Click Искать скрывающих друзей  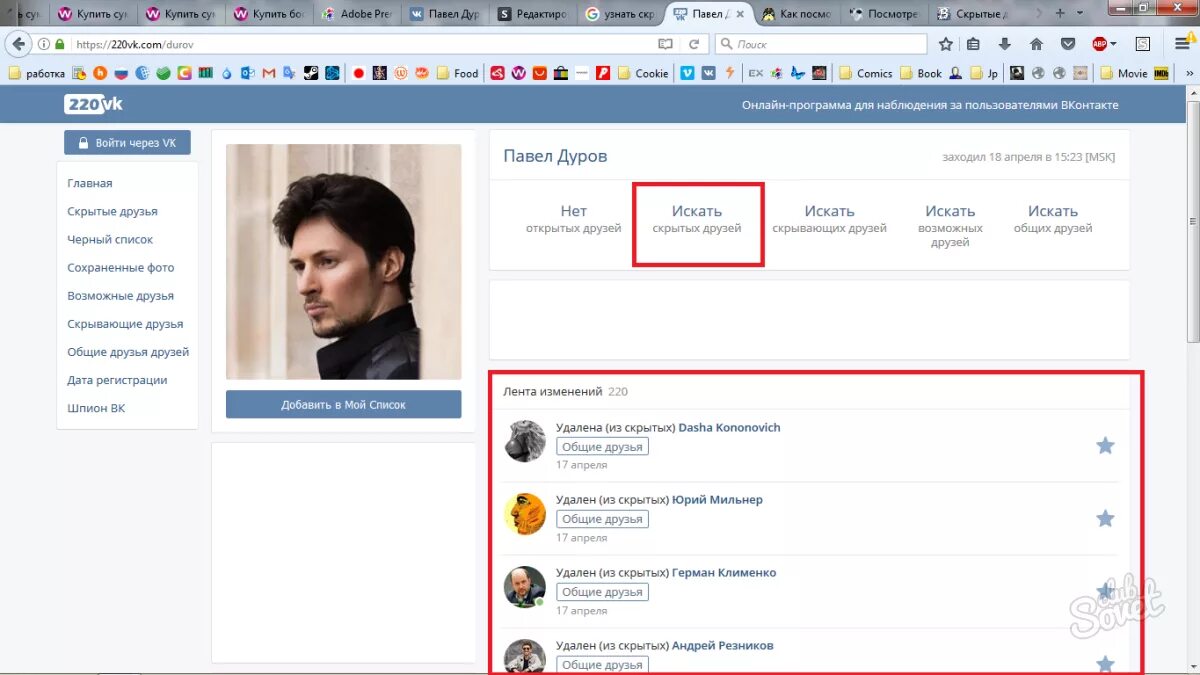pos(829,219)
